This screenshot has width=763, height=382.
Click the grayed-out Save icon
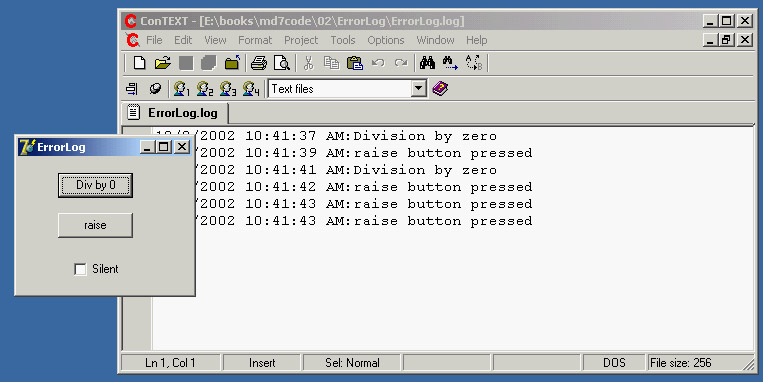[x=186, y=63]
